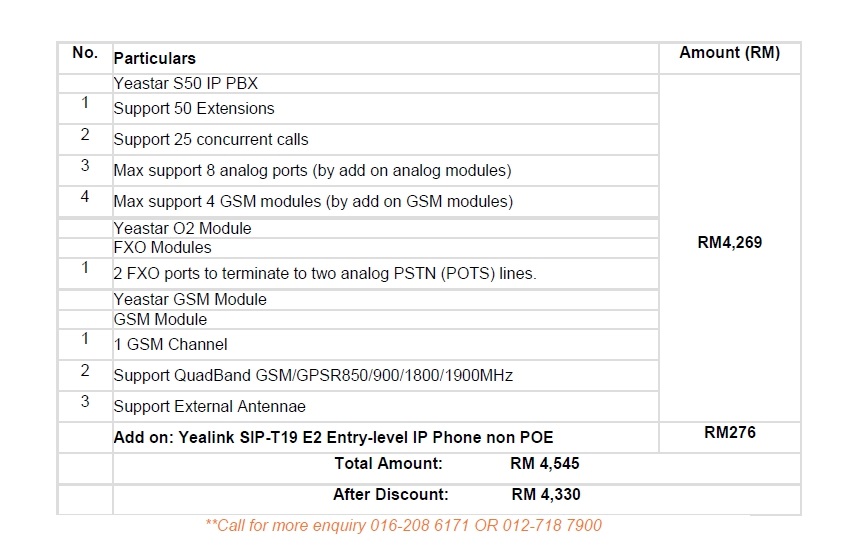
Task: Select the RM276 add-on price
Action: click(729, 433)
